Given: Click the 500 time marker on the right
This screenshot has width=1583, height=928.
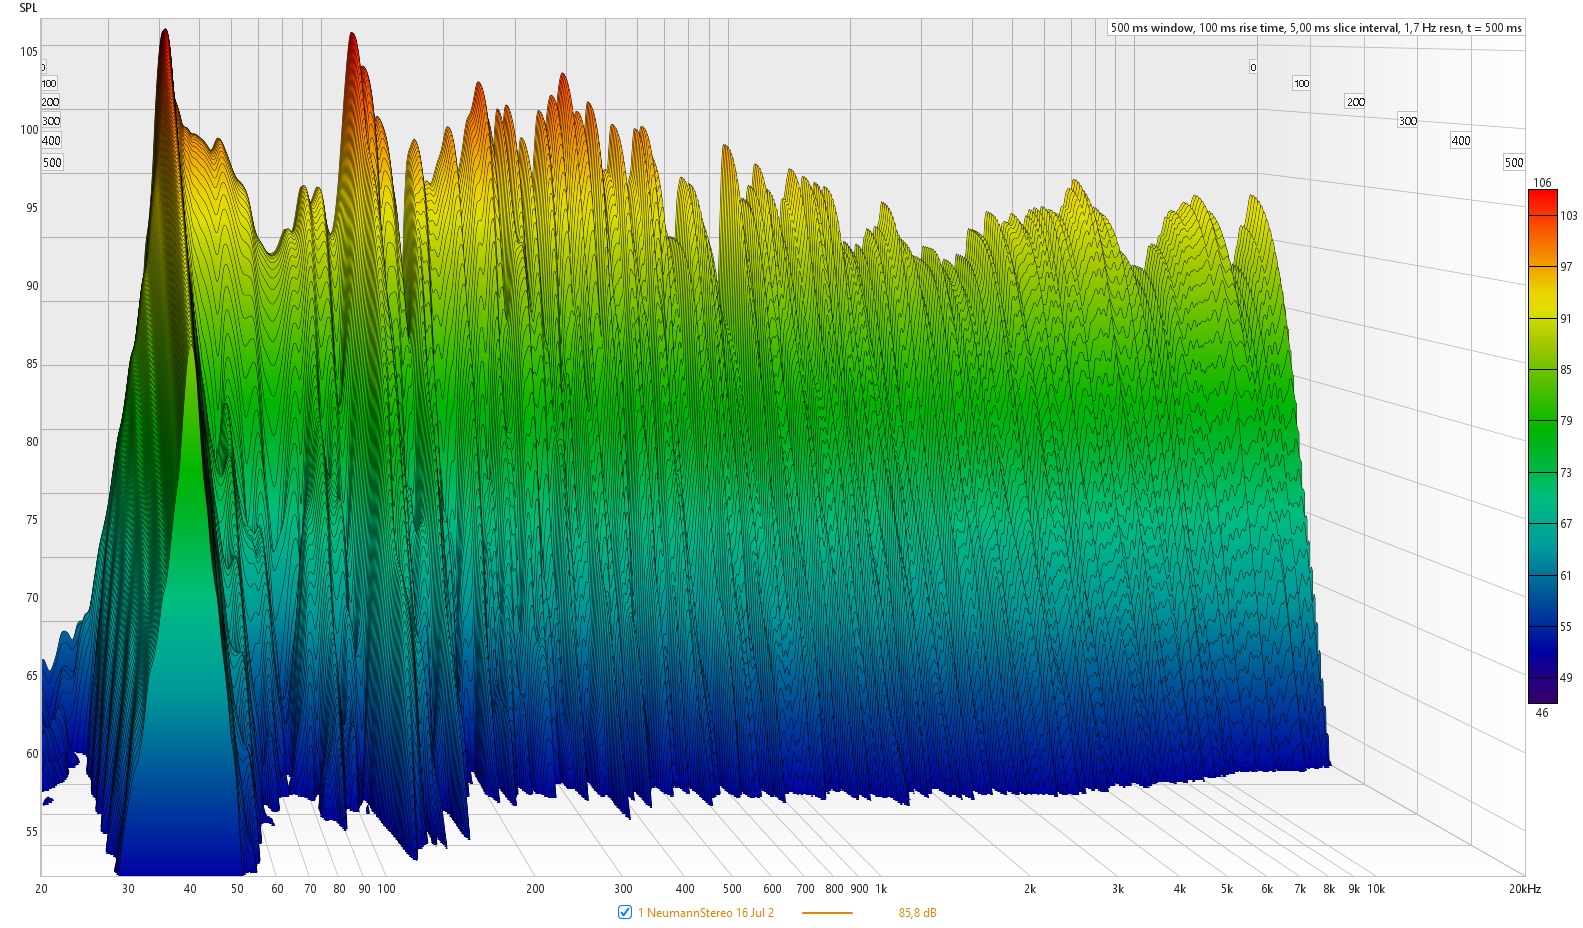Looking at the screenshot, I should (1514, 163).
